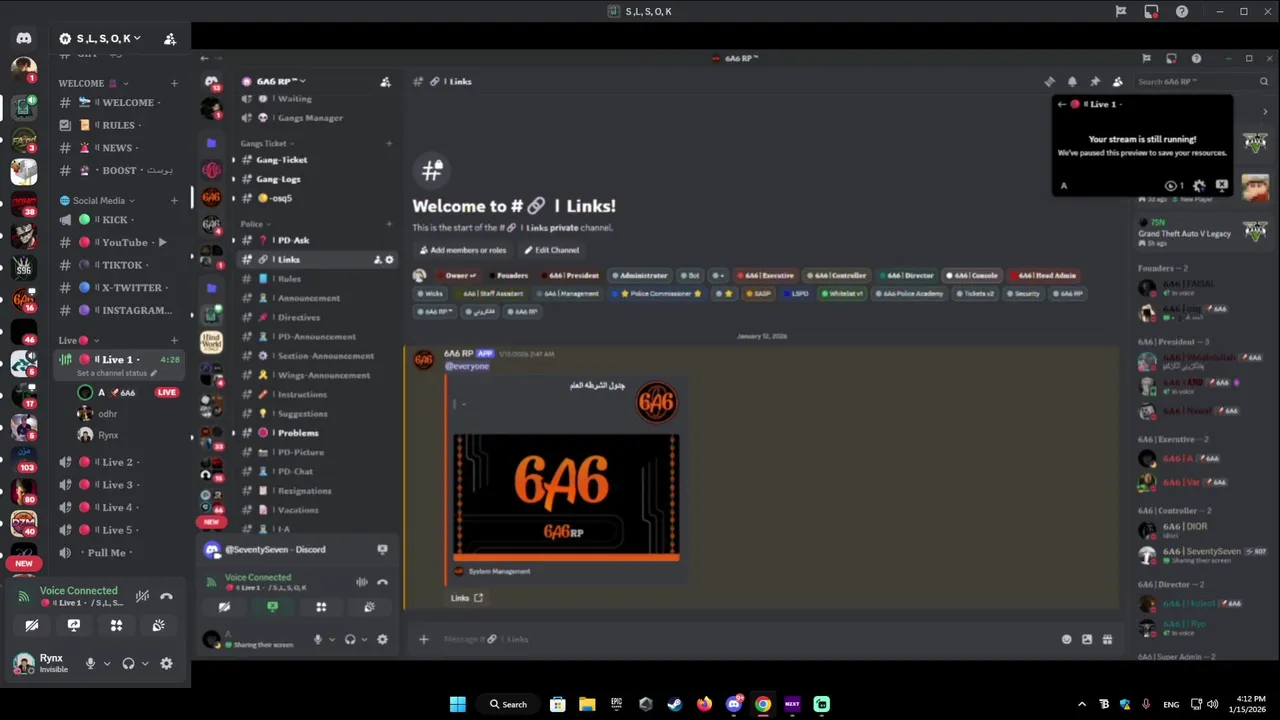
Task: Open the BOOST channel
Action: tap(118, 170)
